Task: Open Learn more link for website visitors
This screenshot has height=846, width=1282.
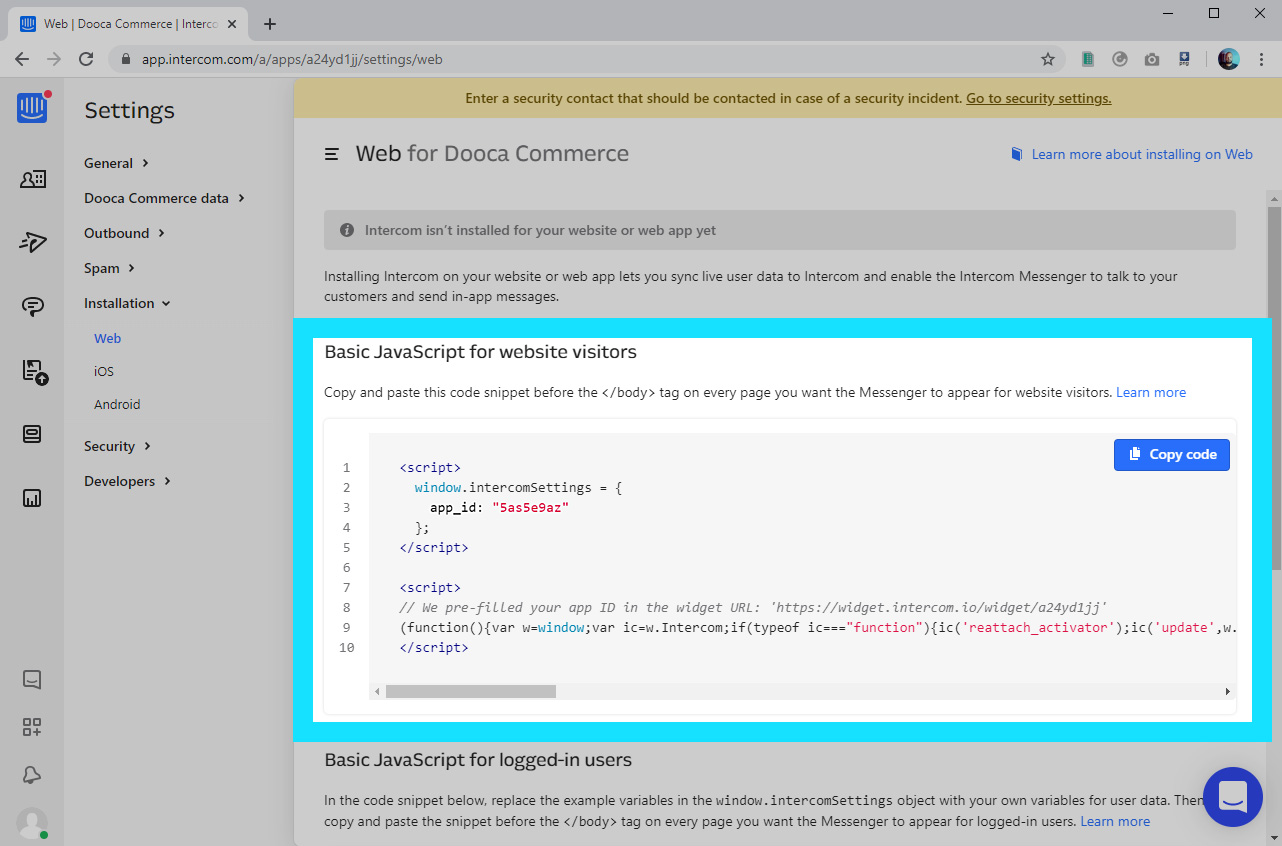Action: pyautogui.click(x=1151, y=392)
